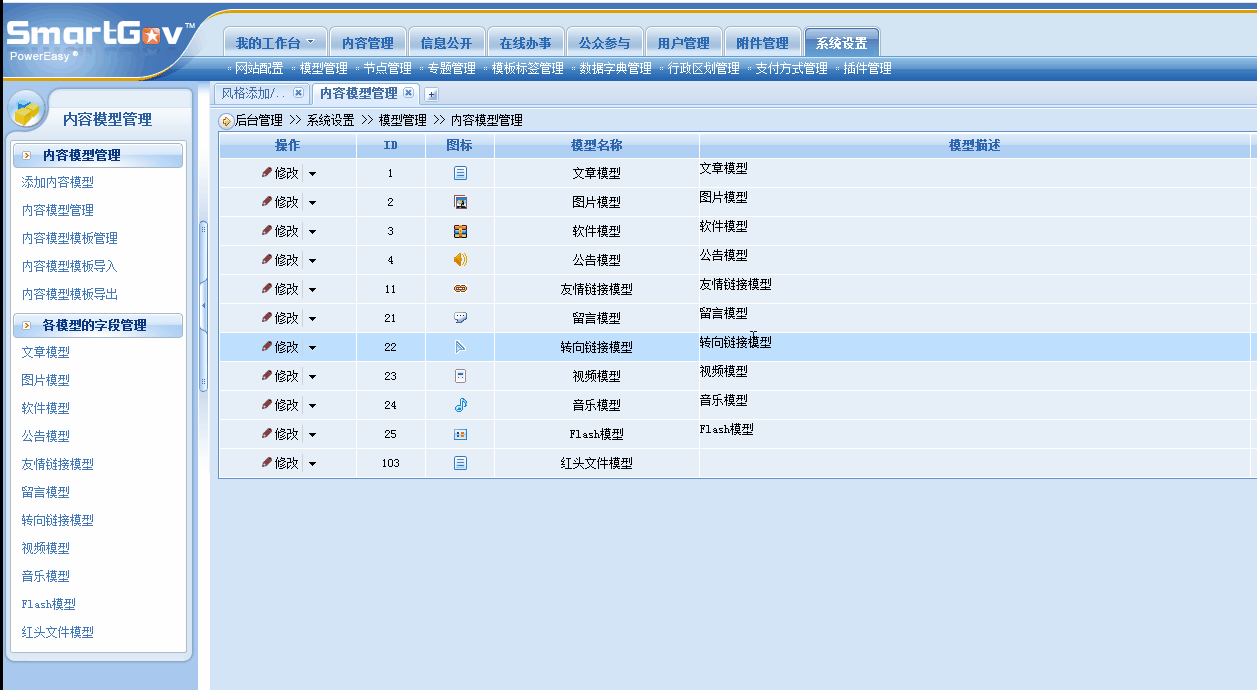Click the message board speech bubble icon
Image resolution: width=1257 pixels, height=690 pixels.
(x=460, y=318)
